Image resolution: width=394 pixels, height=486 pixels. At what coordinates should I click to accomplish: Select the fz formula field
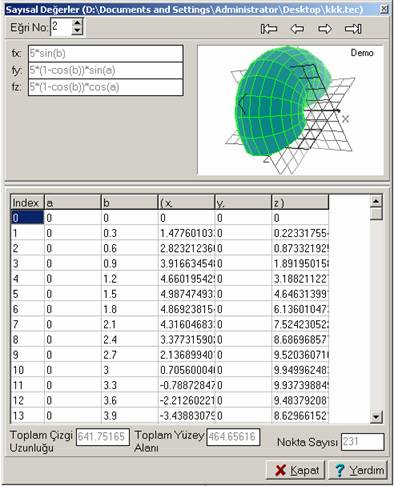click(106, 87)
